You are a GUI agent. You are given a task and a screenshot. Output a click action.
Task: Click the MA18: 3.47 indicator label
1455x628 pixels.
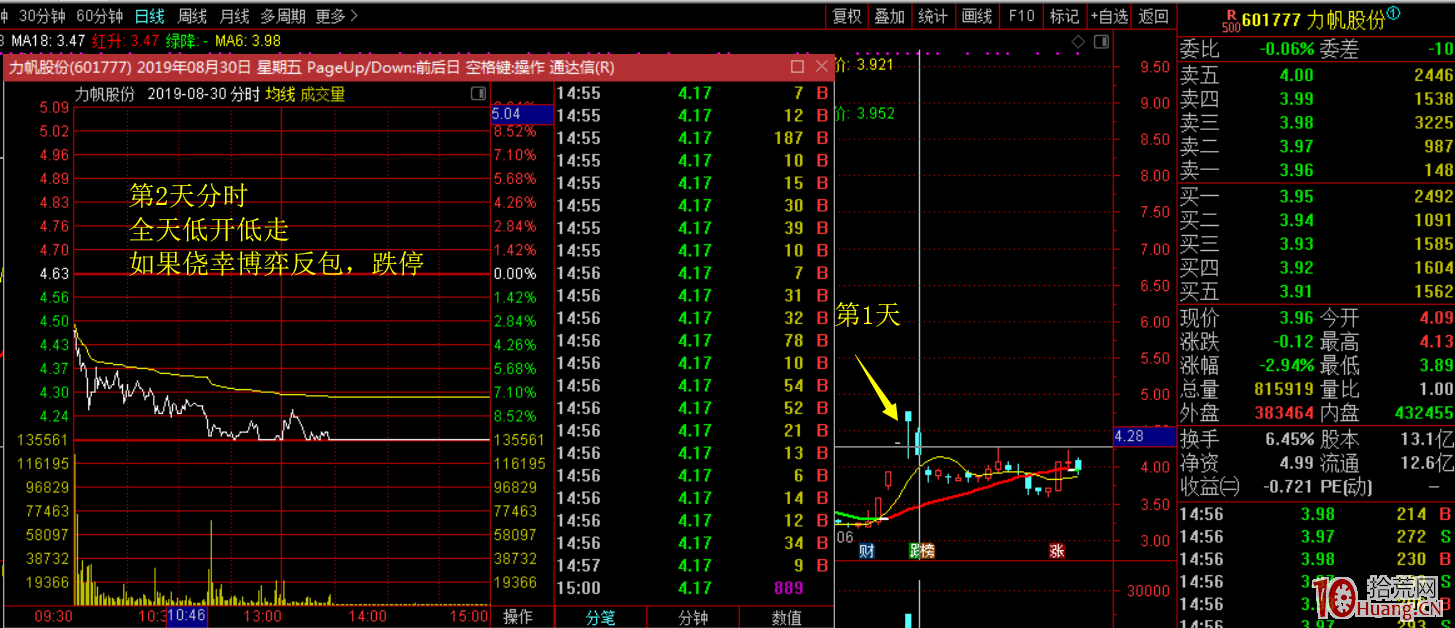(x=48, y=41)
